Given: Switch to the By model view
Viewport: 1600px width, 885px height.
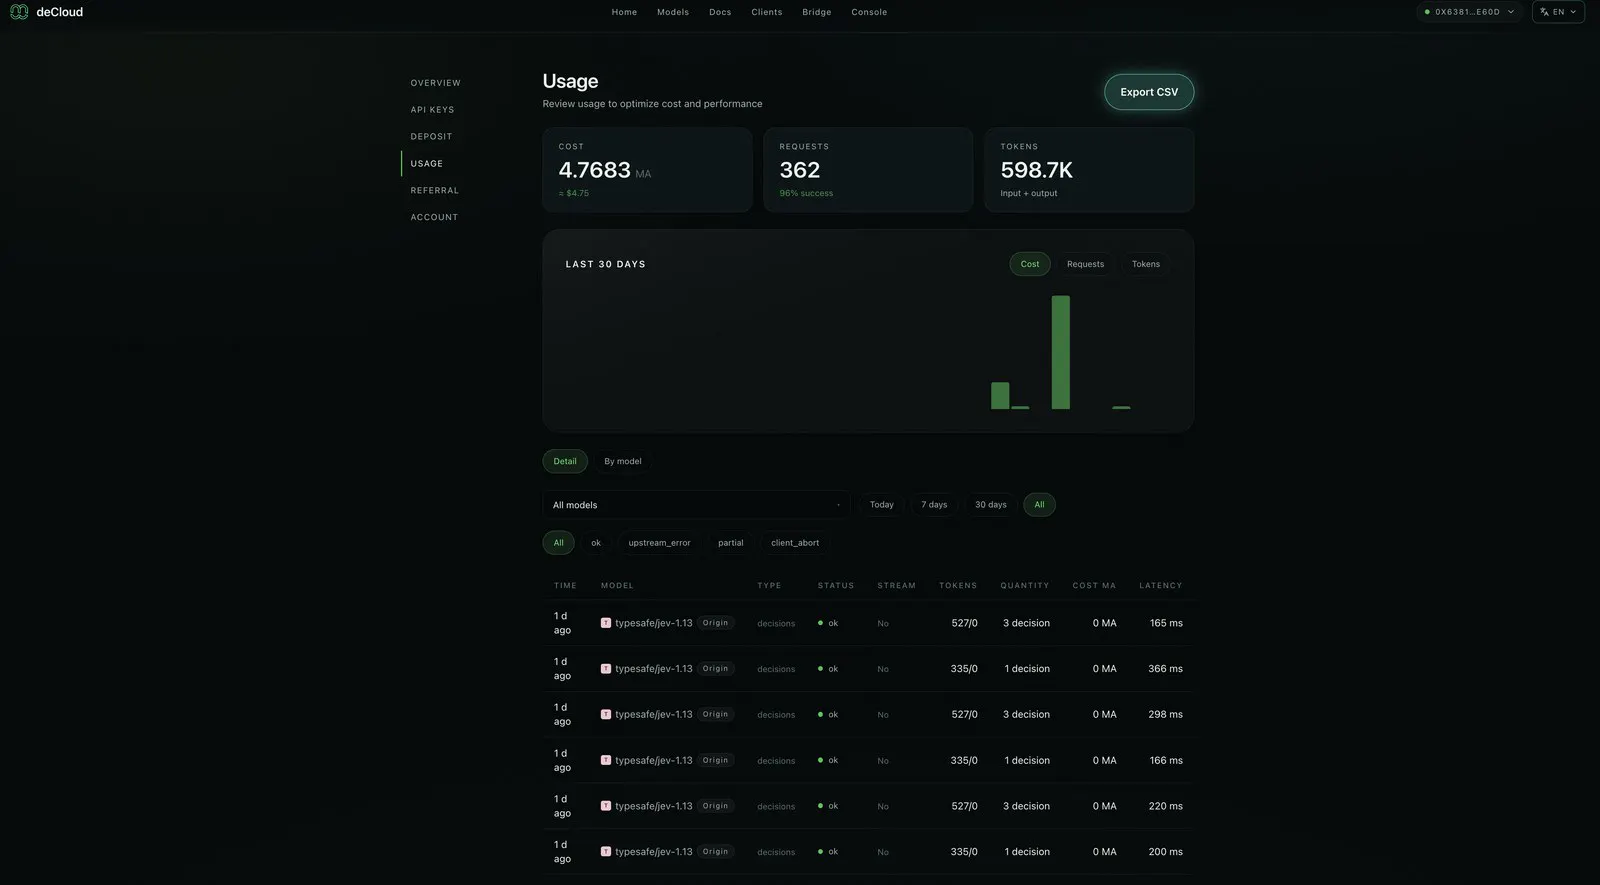Looking at the screenshot, I should 623,461.
